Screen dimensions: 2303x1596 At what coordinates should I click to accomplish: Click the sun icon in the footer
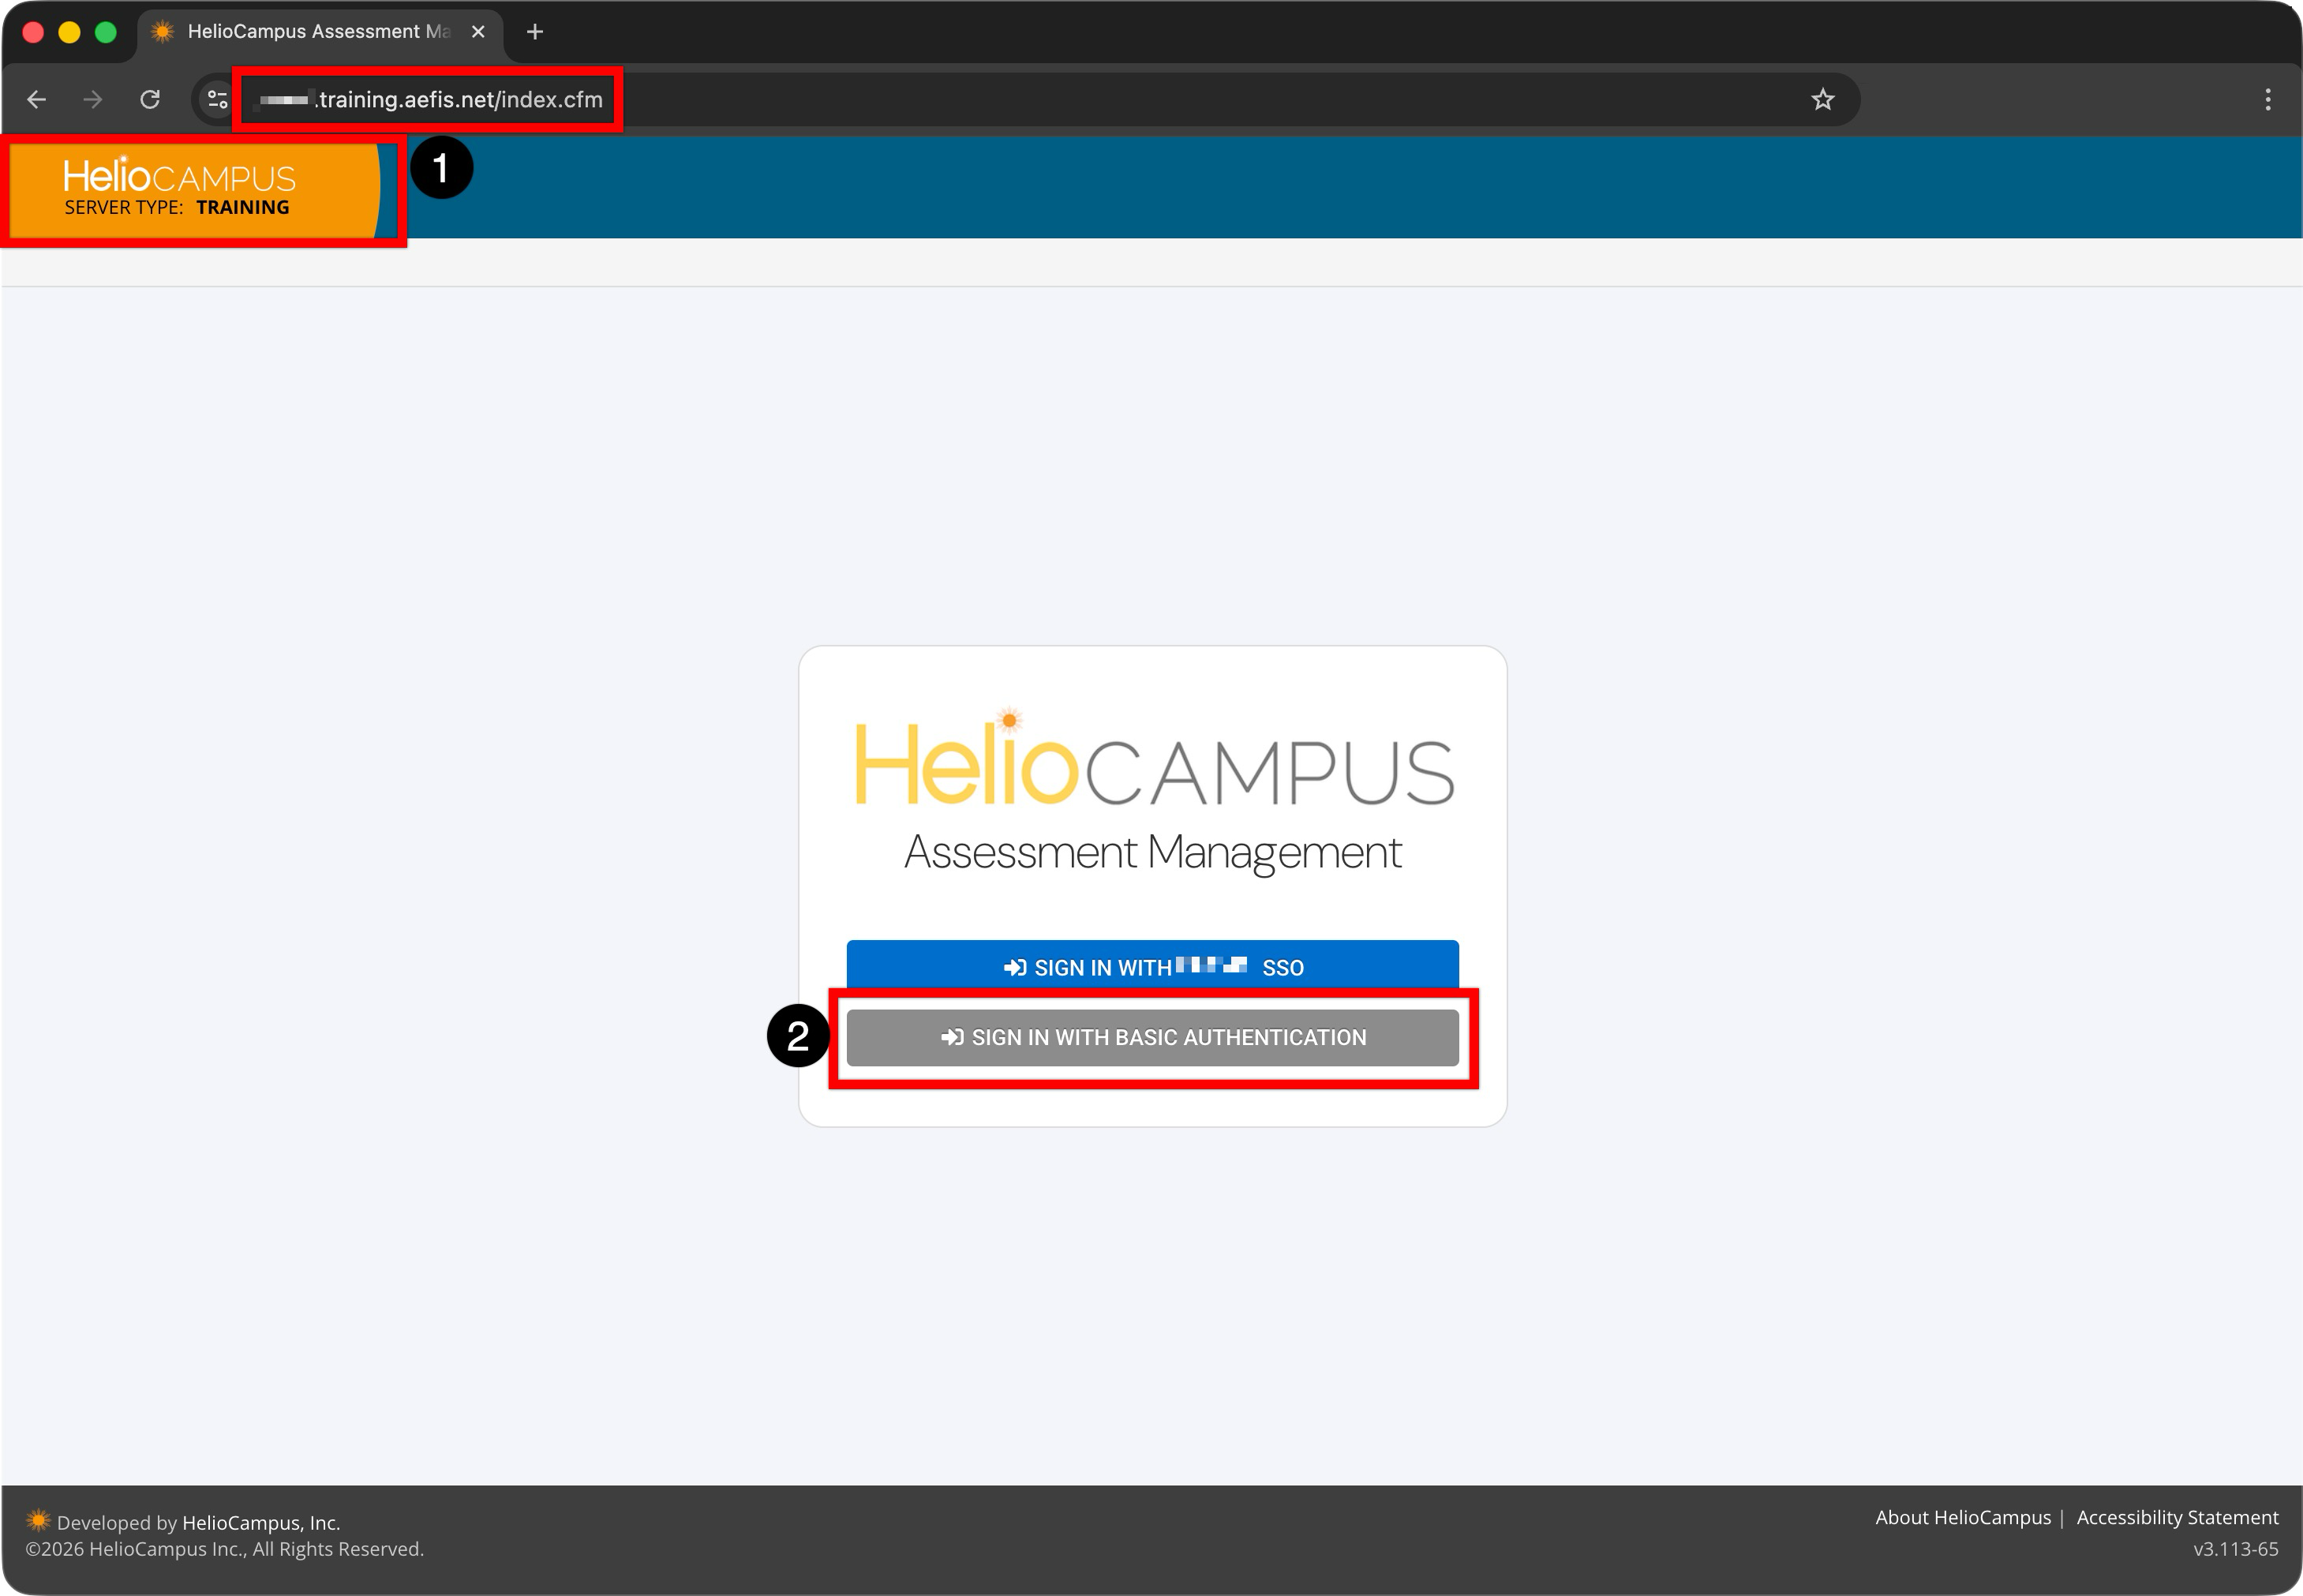(x=38, y=1521)
